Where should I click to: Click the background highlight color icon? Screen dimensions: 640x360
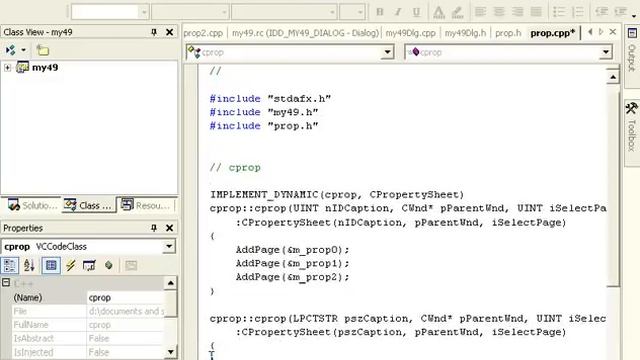pyautogui.click(x=458, y=12)
